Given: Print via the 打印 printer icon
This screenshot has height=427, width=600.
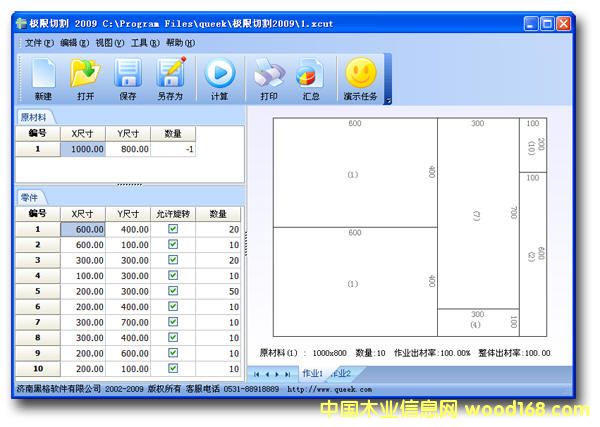Looking at the screenshot, I should click(x=269, y=78).
